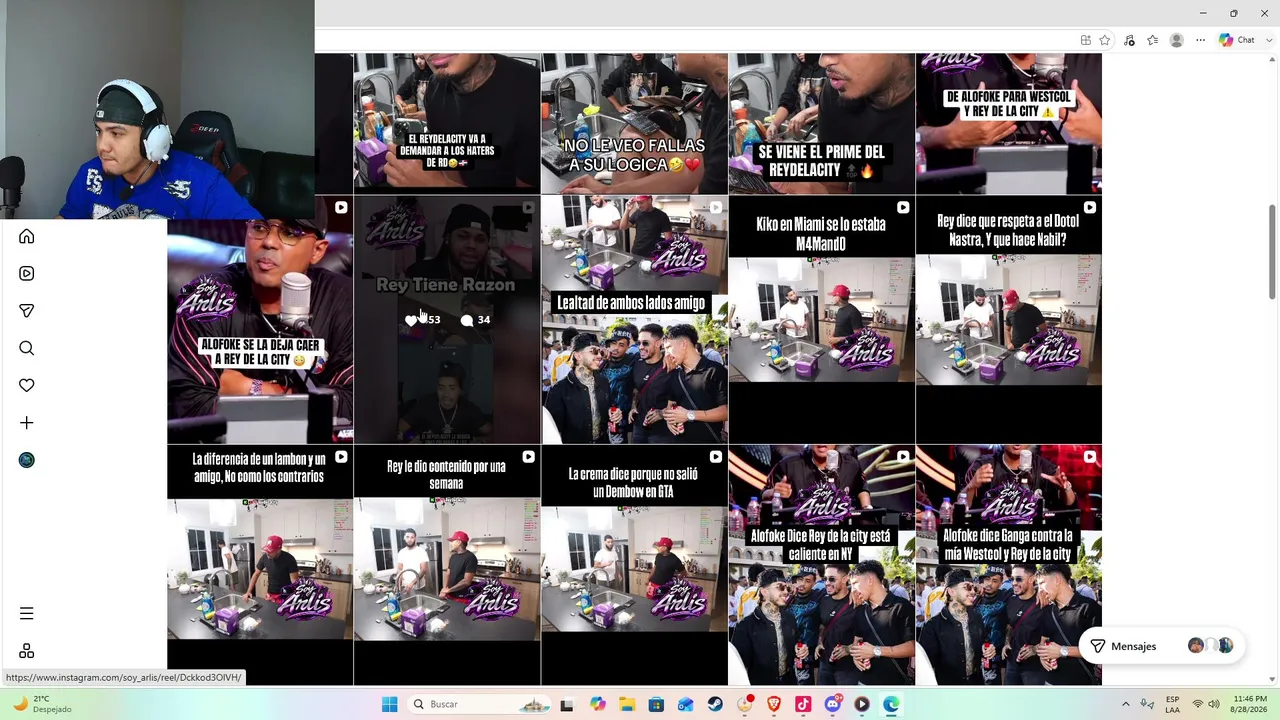Open Copilot Chat in Edge
This screenshot has width=1280, height=720.
pyautogui.click(x=1237, y=40)
